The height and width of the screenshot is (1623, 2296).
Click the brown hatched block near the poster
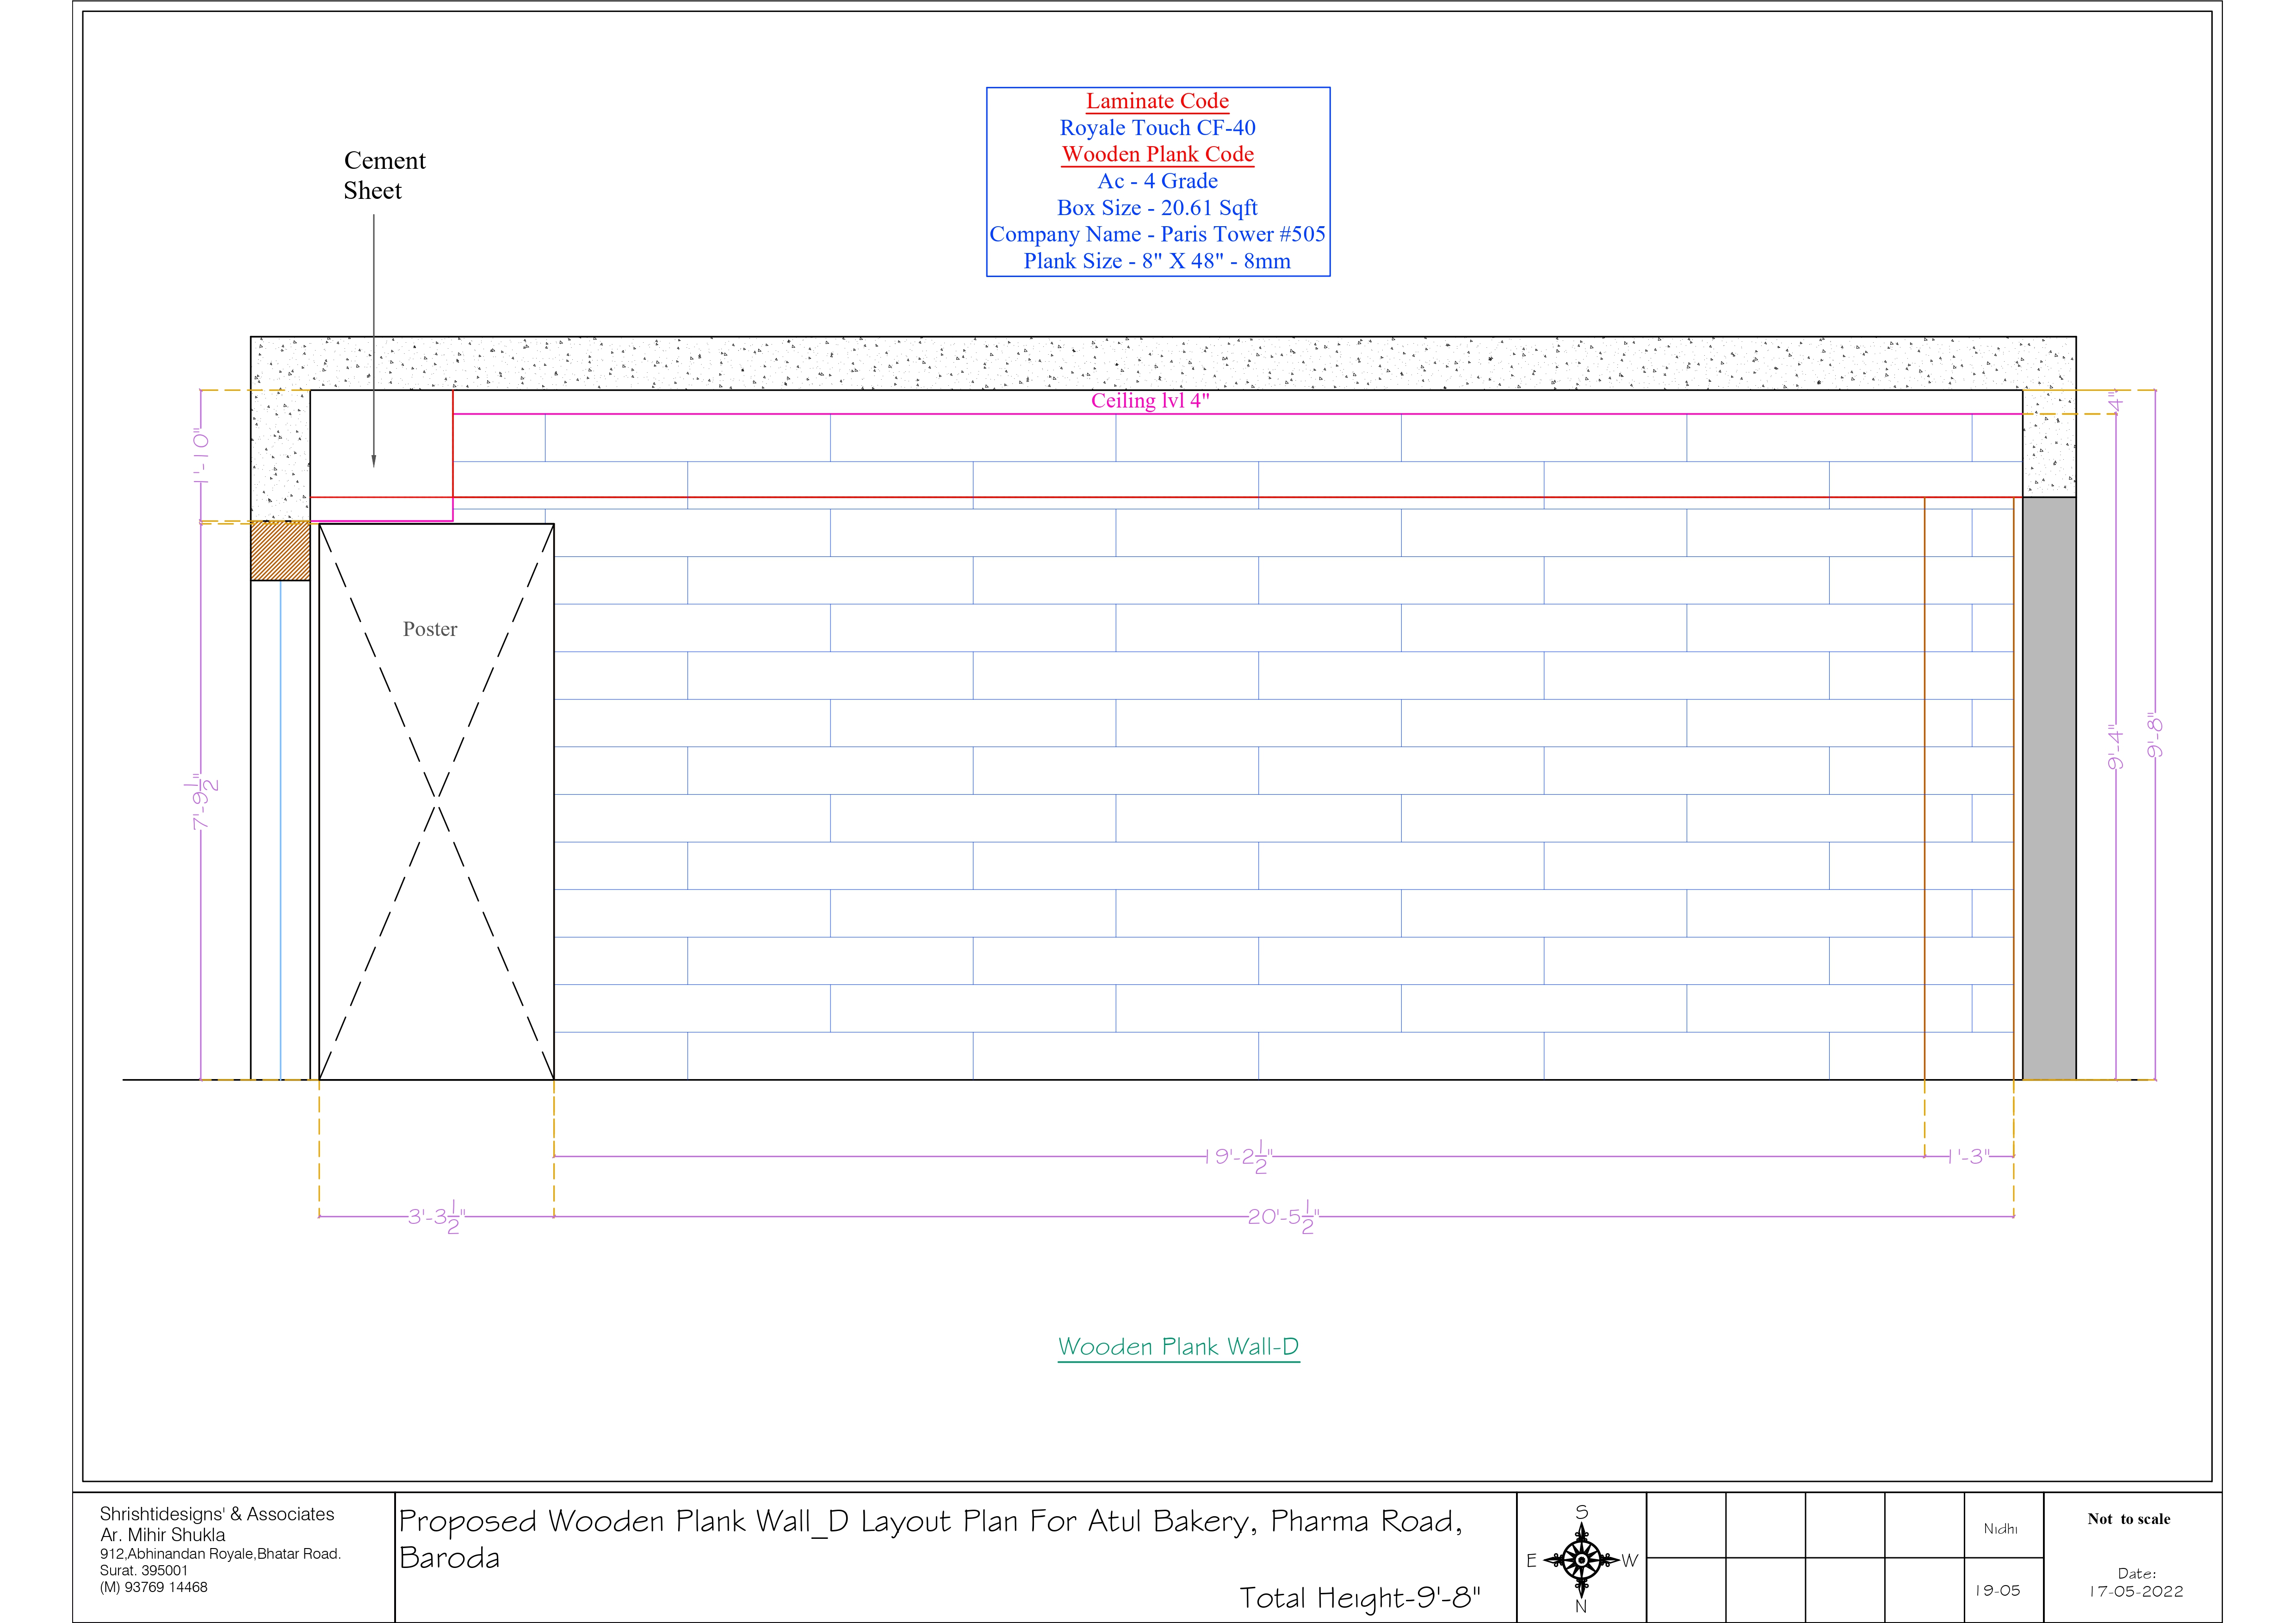coord(280,551)
